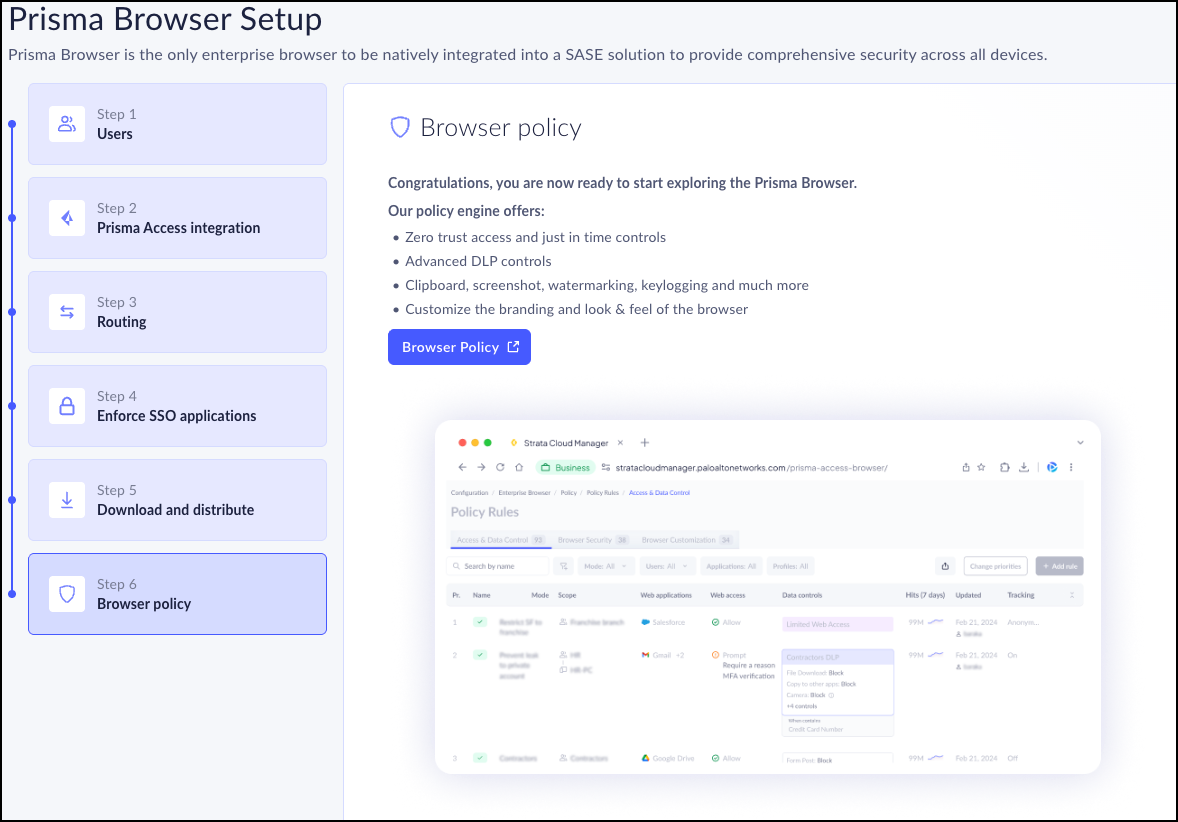
Task: Click the Prisma Access integration logo icon
Action: tap(67, 218)
